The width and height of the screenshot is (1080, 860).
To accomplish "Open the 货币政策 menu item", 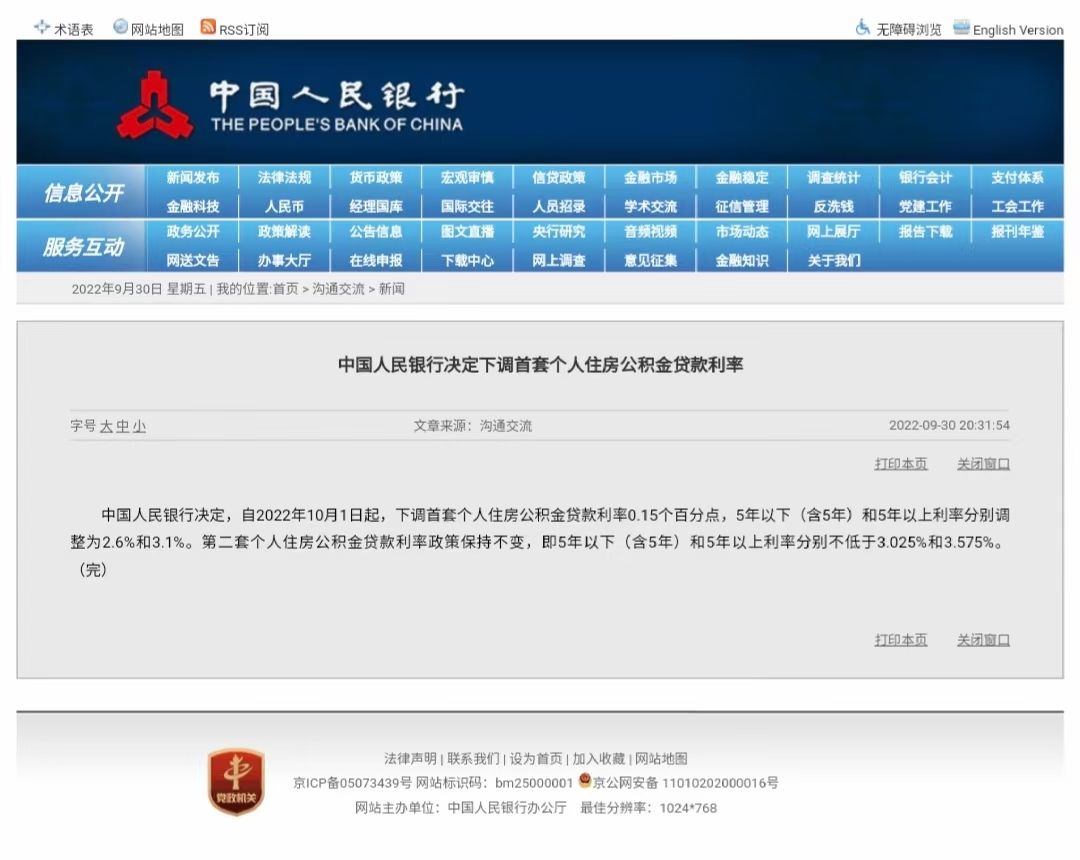I will point(376,178).
